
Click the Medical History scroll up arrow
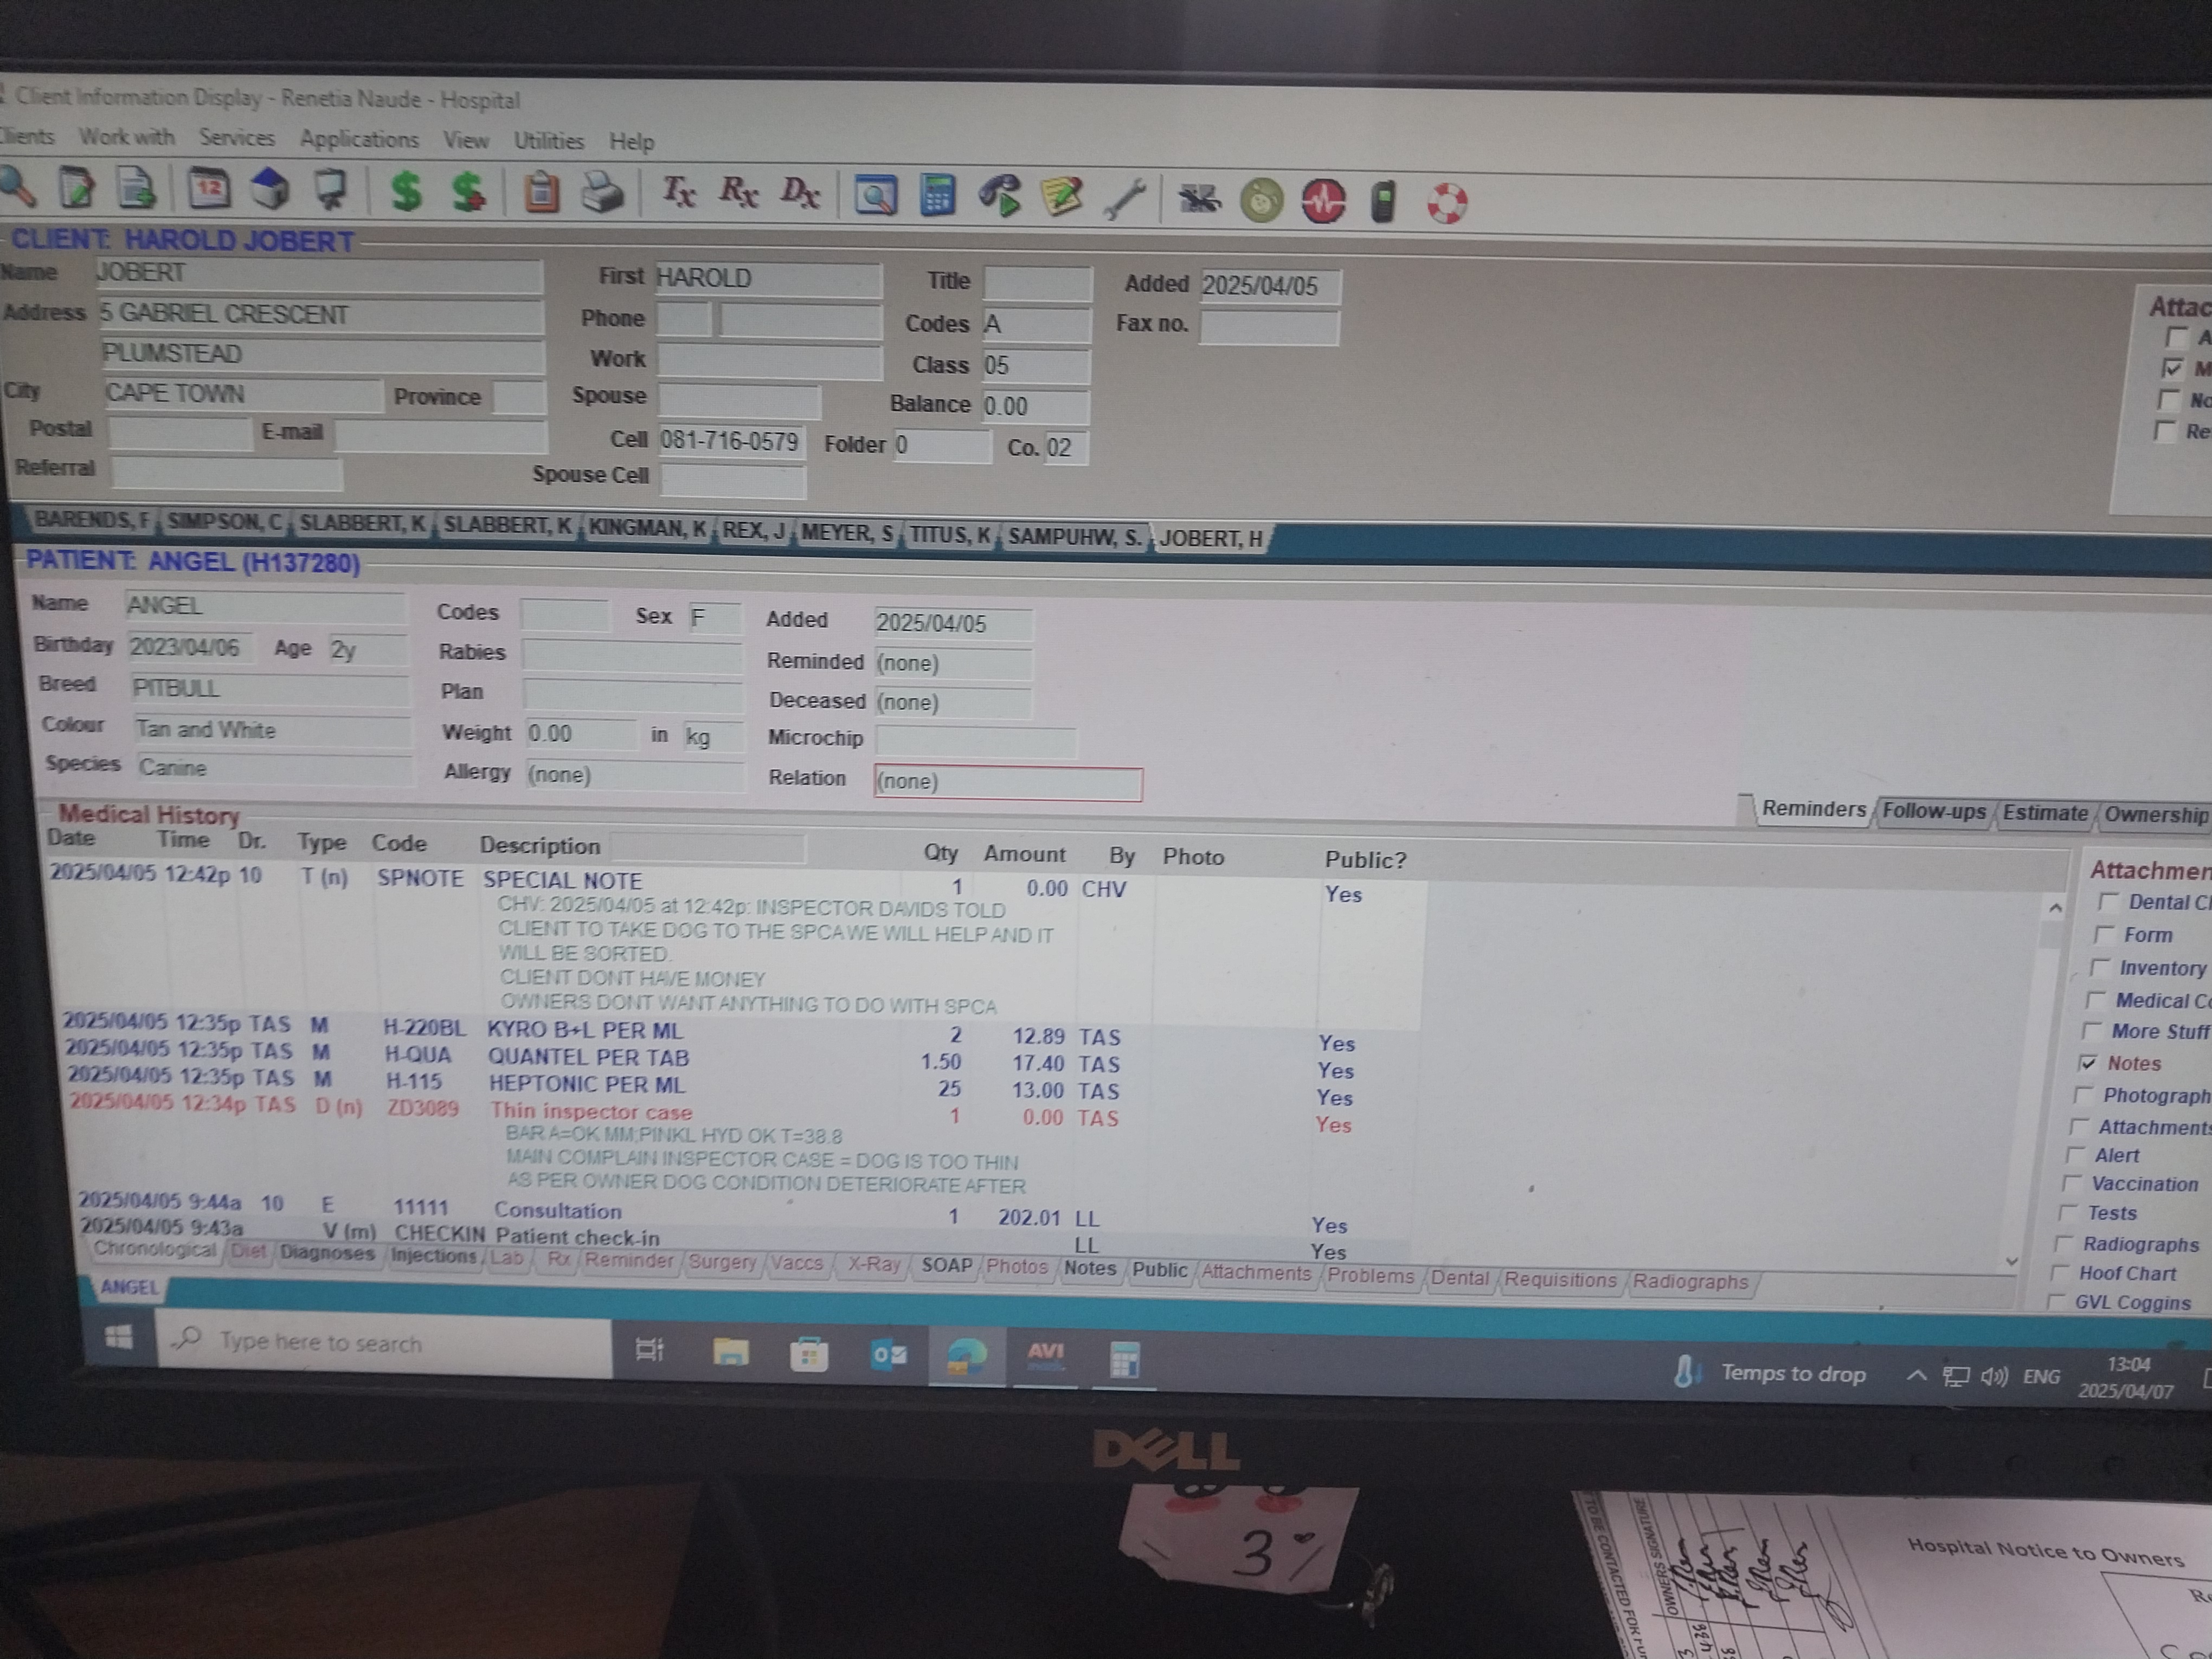(x=2055, y=908)
